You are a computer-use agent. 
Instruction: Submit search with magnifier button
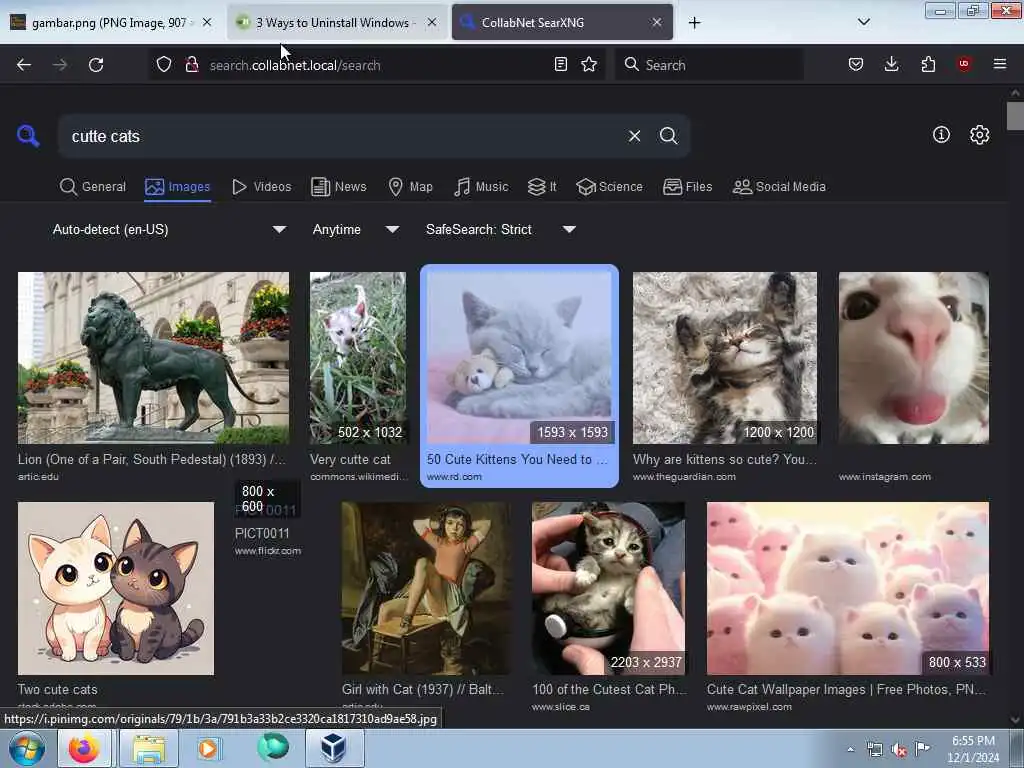click(668, 136)
